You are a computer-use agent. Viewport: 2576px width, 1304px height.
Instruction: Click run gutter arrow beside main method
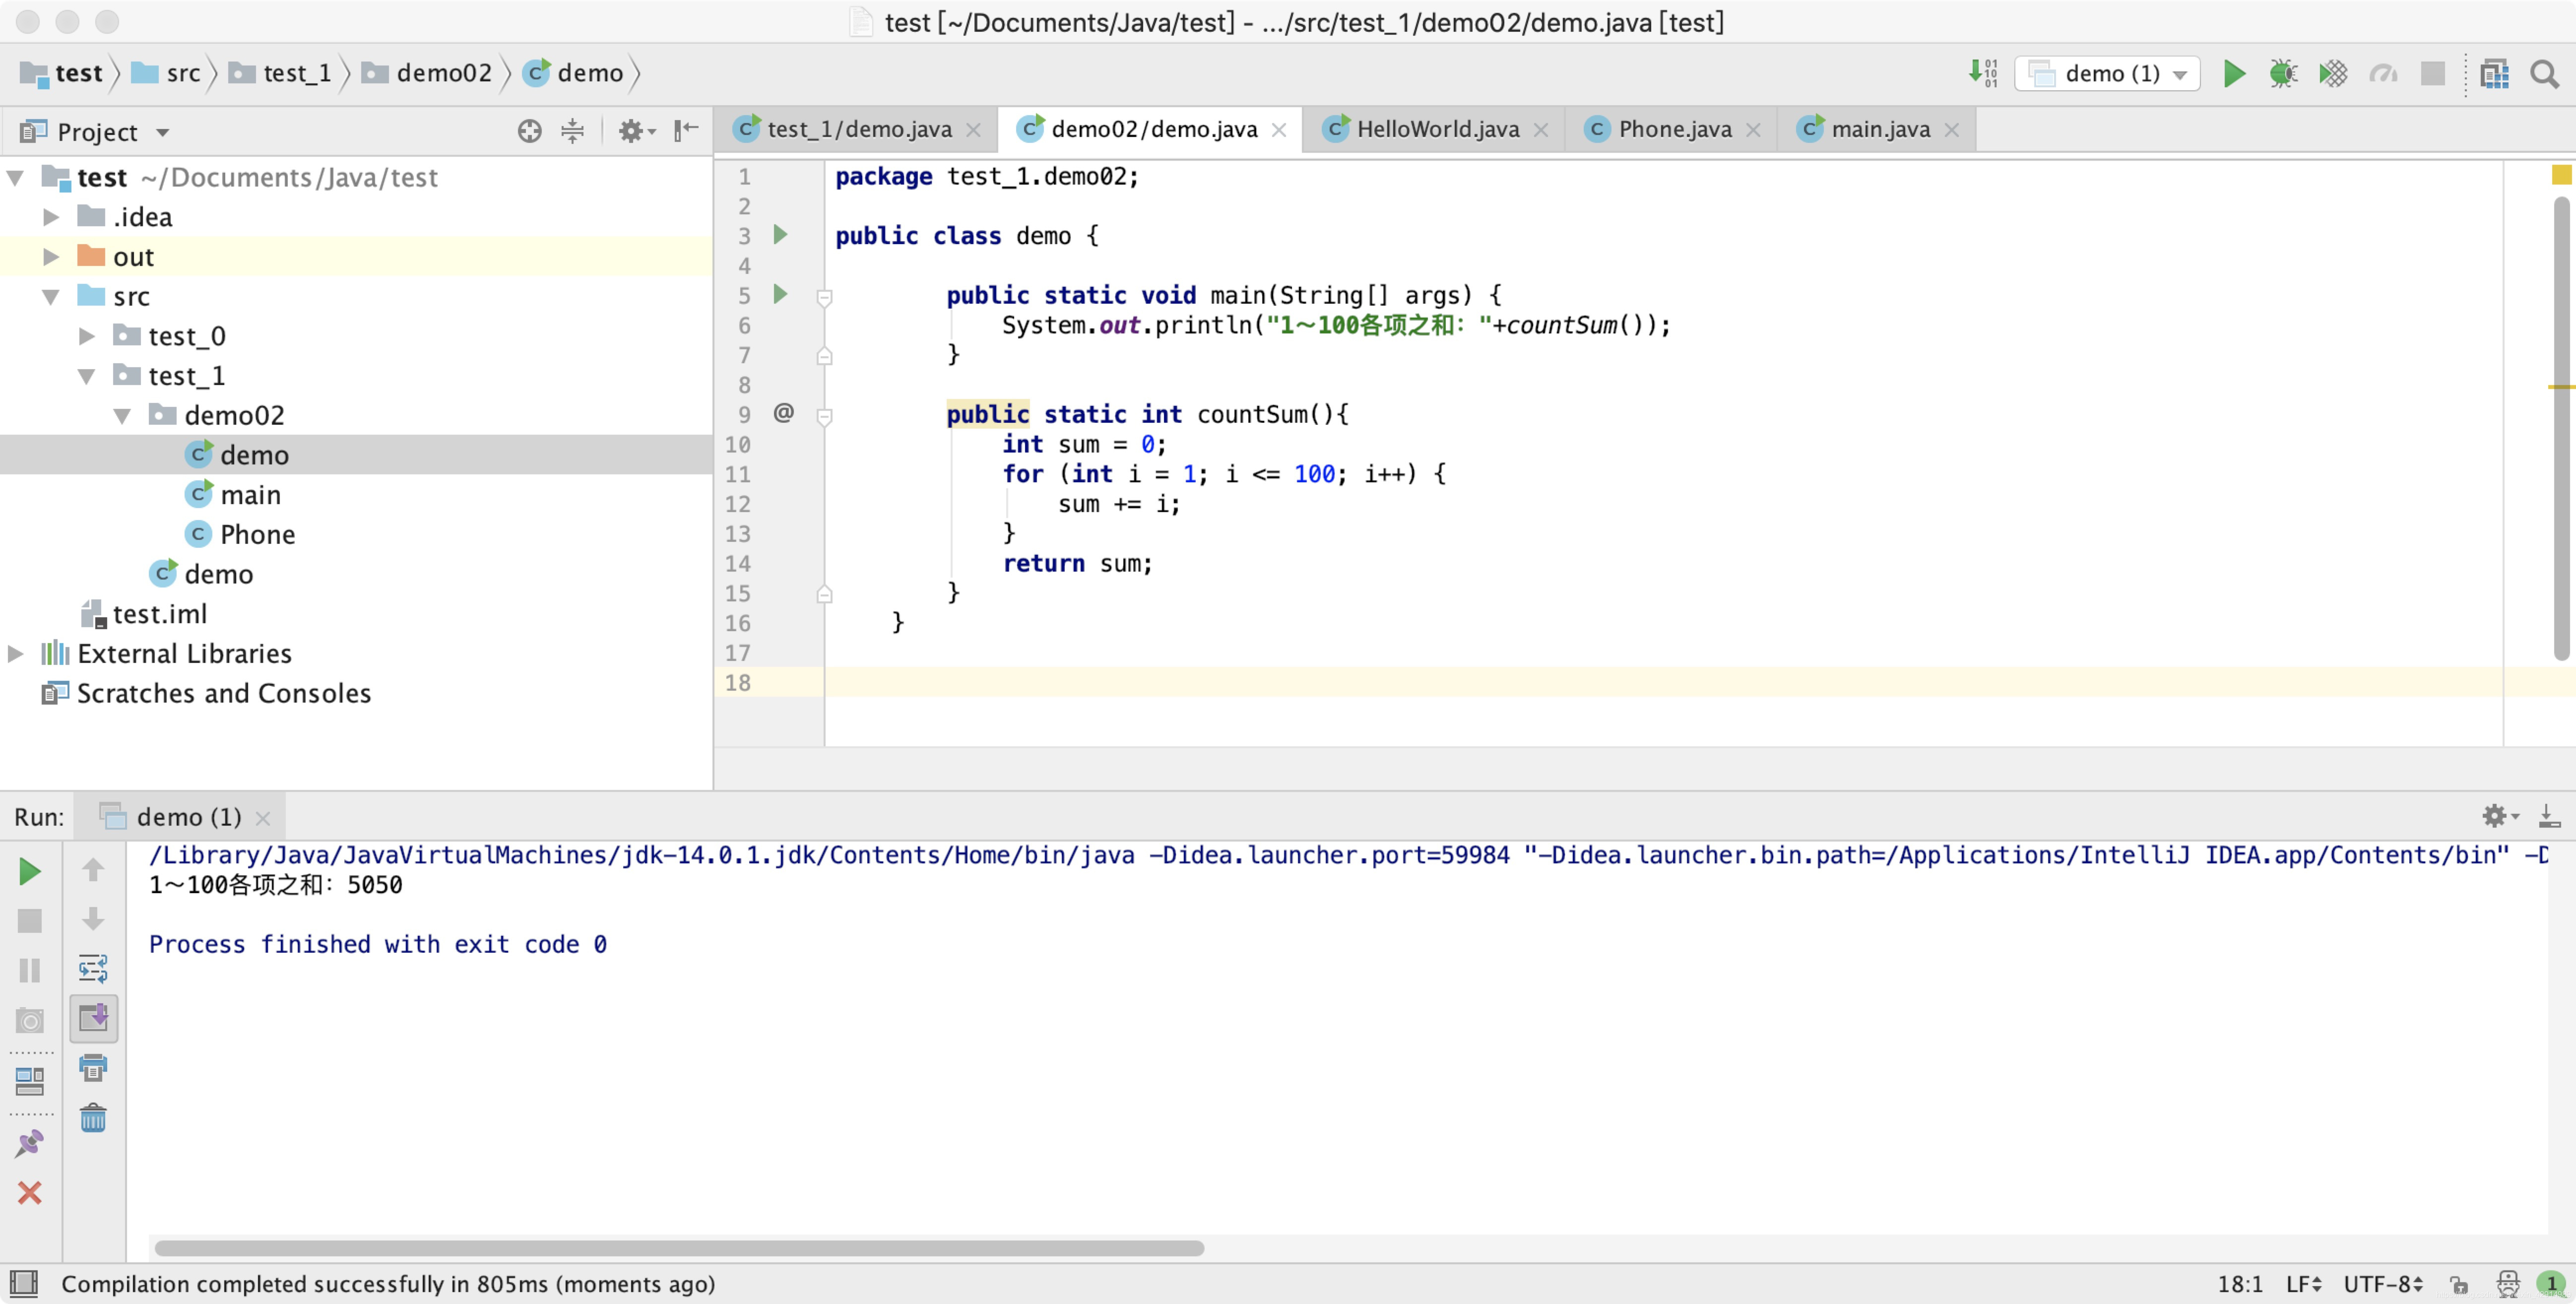point(781,294)
